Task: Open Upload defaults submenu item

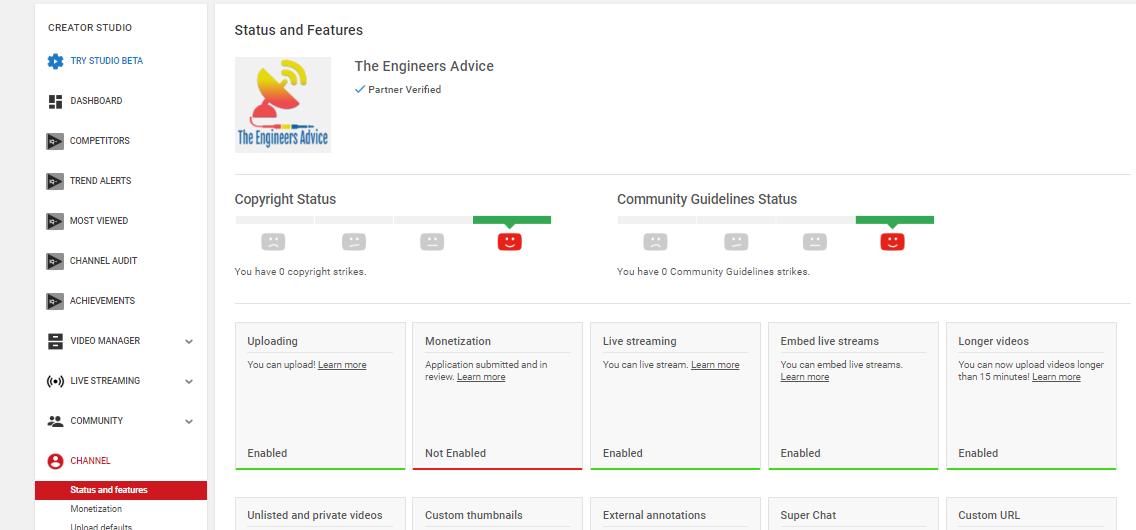Action: click(x=101, y=526)
